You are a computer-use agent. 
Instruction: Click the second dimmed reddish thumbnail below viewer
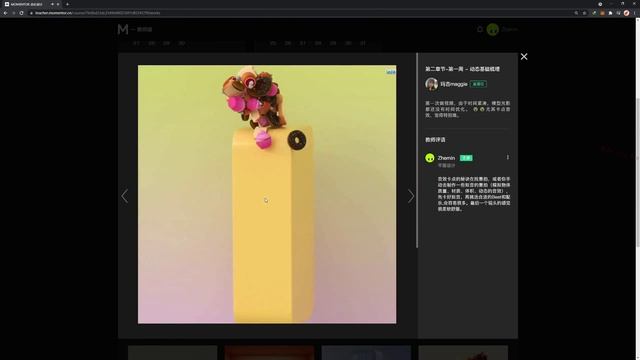[269, 353]
